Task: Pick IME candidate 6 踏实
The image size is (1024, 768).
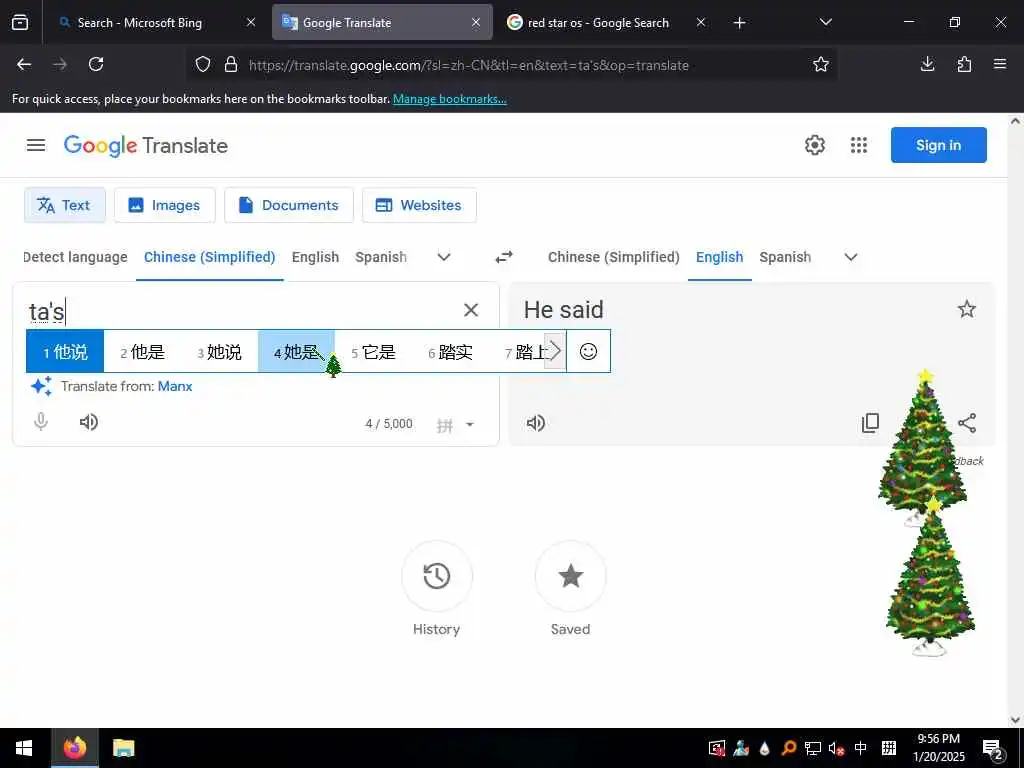Action: pyautogui.click(x=451, y=351)
